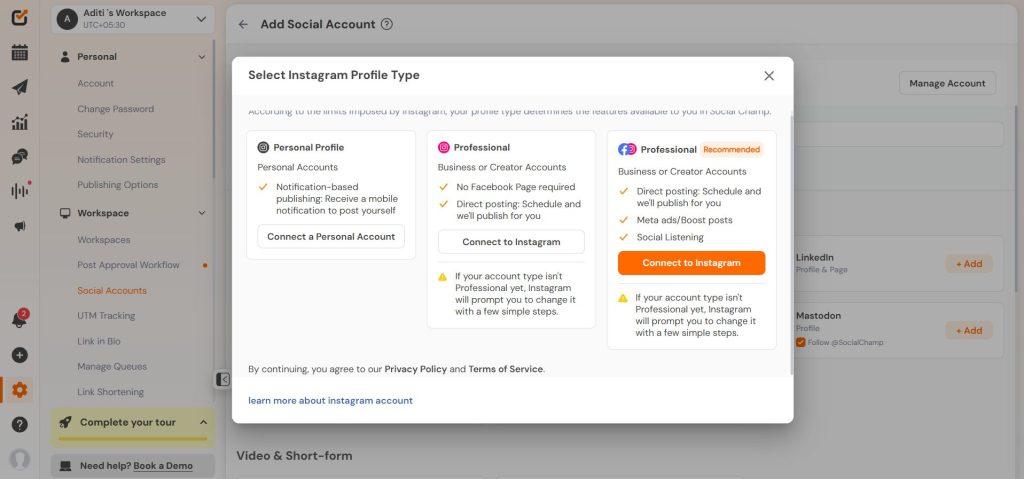Click the Social Listening feature text
Screen dimensions: 1024x479
click(x=670, y=237)
